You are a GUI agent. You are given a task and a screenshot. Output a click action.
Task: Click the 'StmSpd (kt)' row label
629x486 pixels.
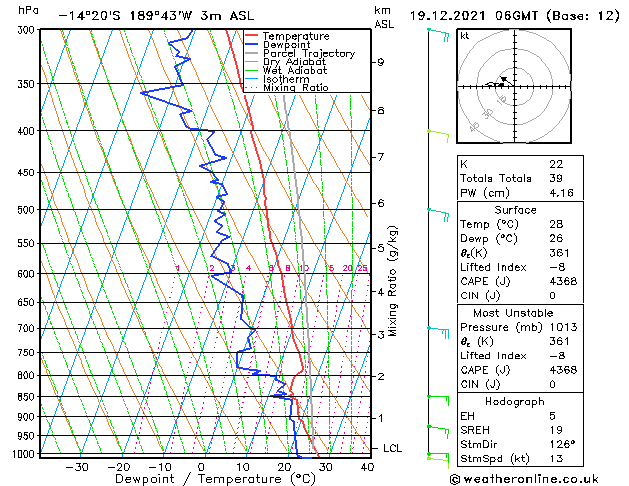point(495,459)
